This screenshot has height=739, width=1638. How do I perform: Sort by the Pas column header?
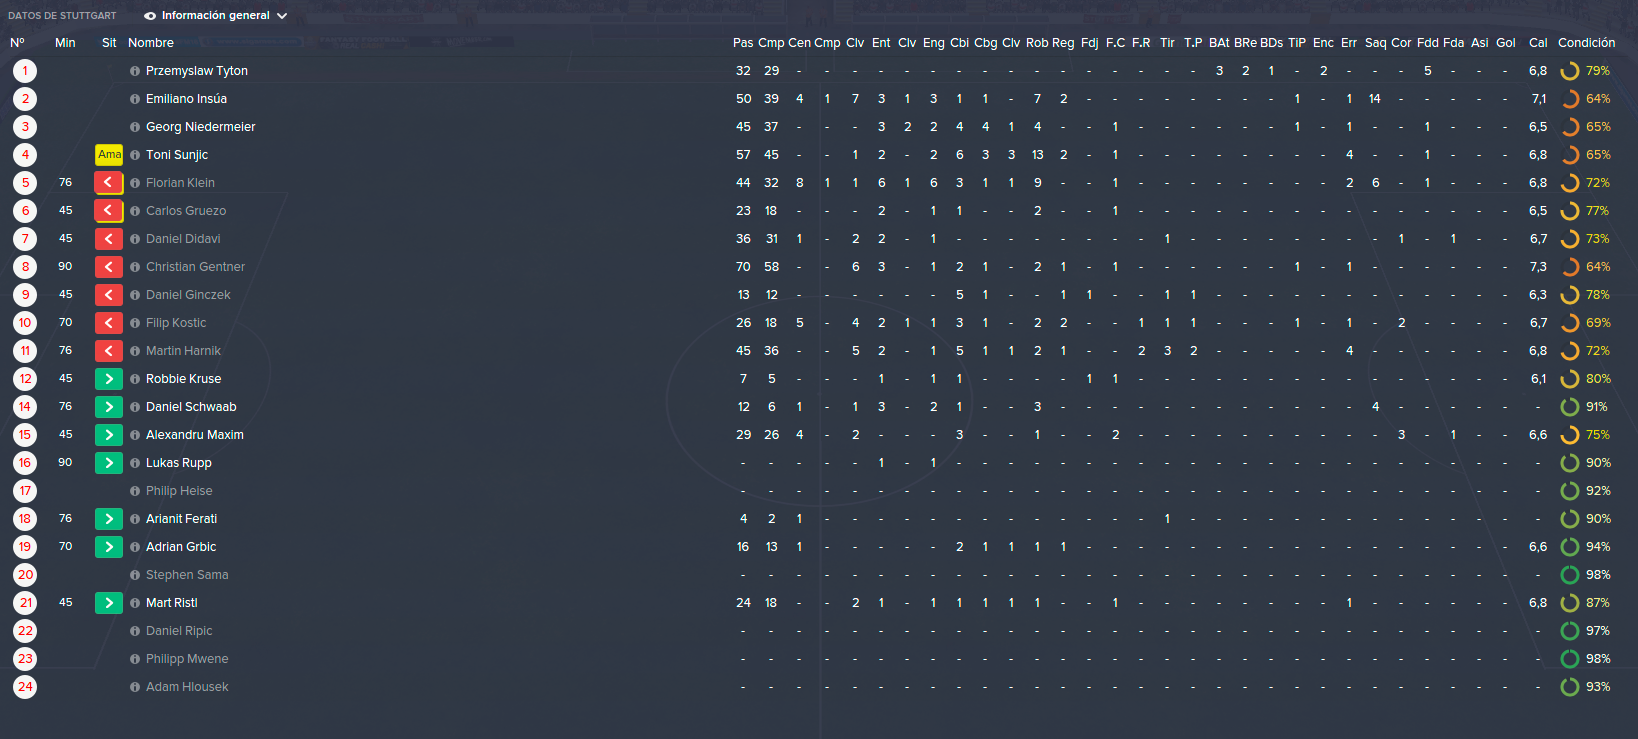tap(743, 43)
